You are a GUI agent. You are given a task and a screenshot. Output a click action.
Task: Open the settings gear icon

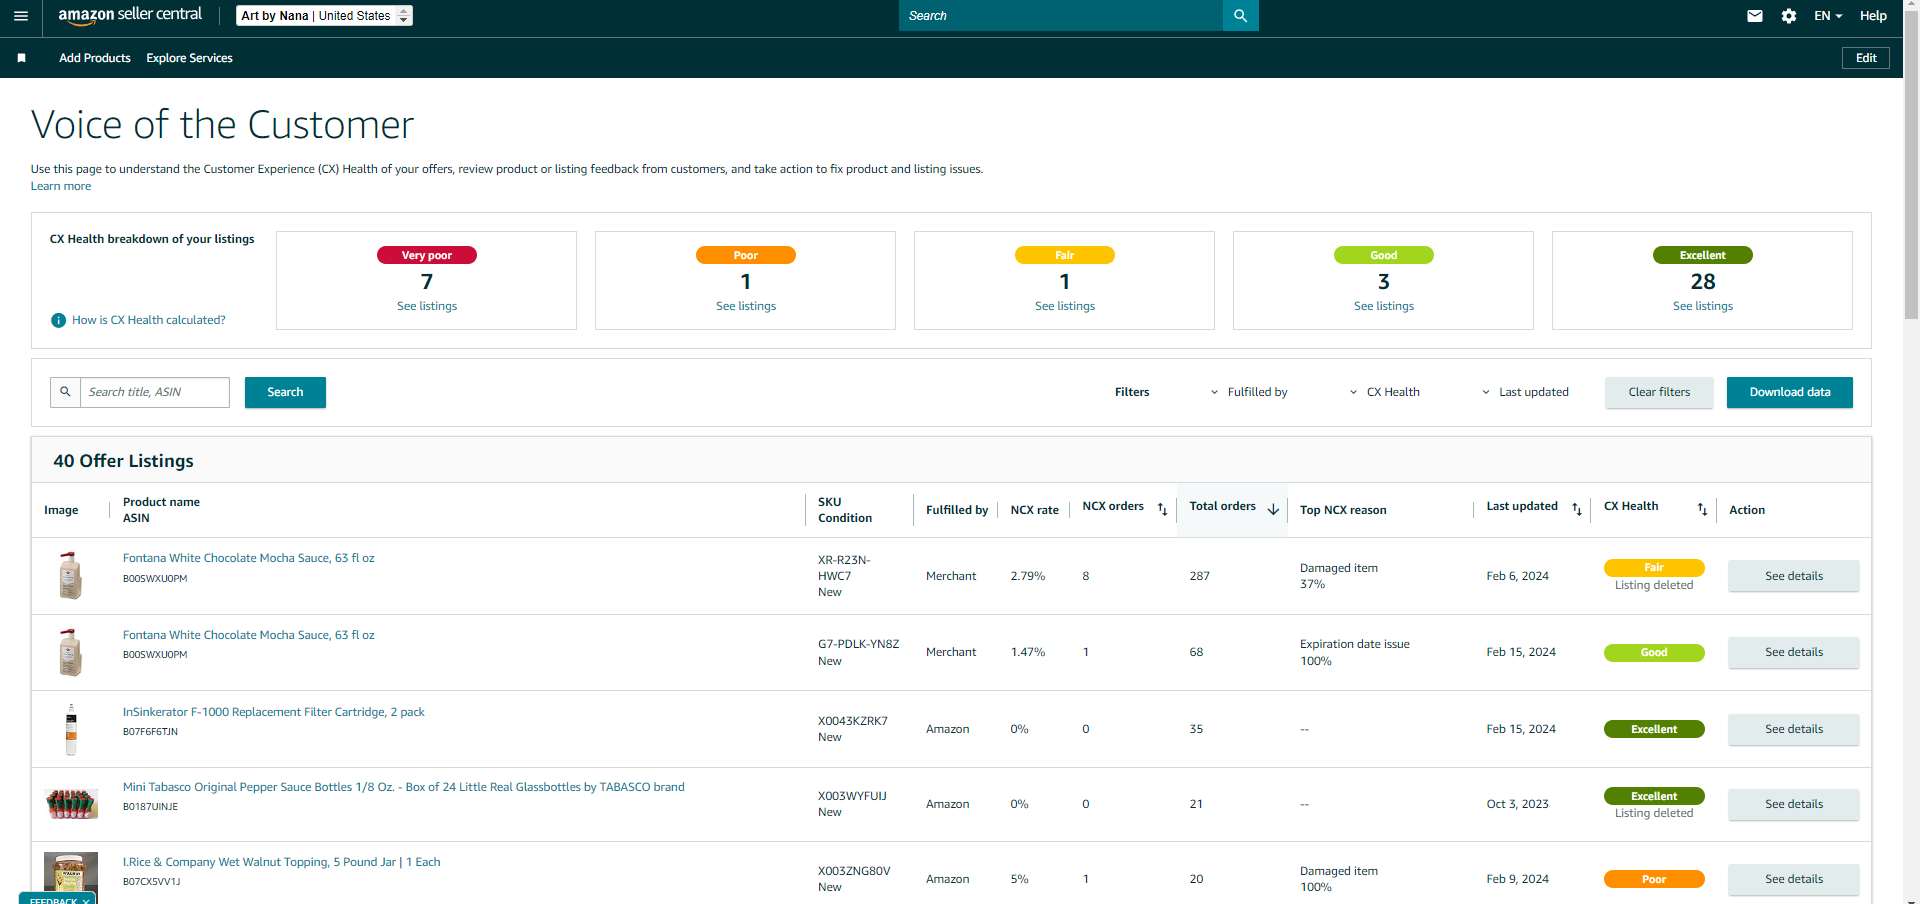[x=1789, y=16]
